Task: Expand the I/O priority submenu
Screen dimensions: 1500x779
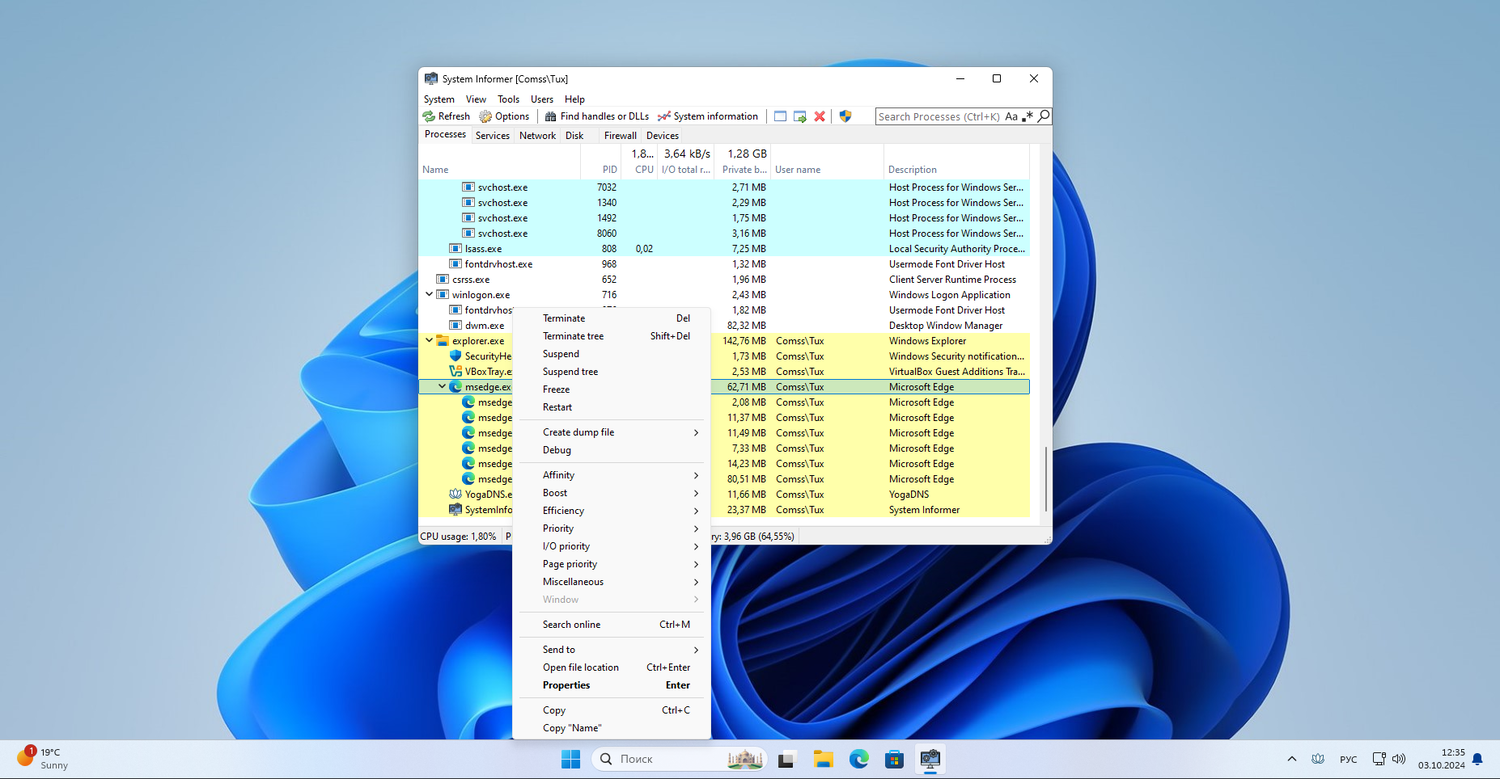Action: click(x=611, y=546)
